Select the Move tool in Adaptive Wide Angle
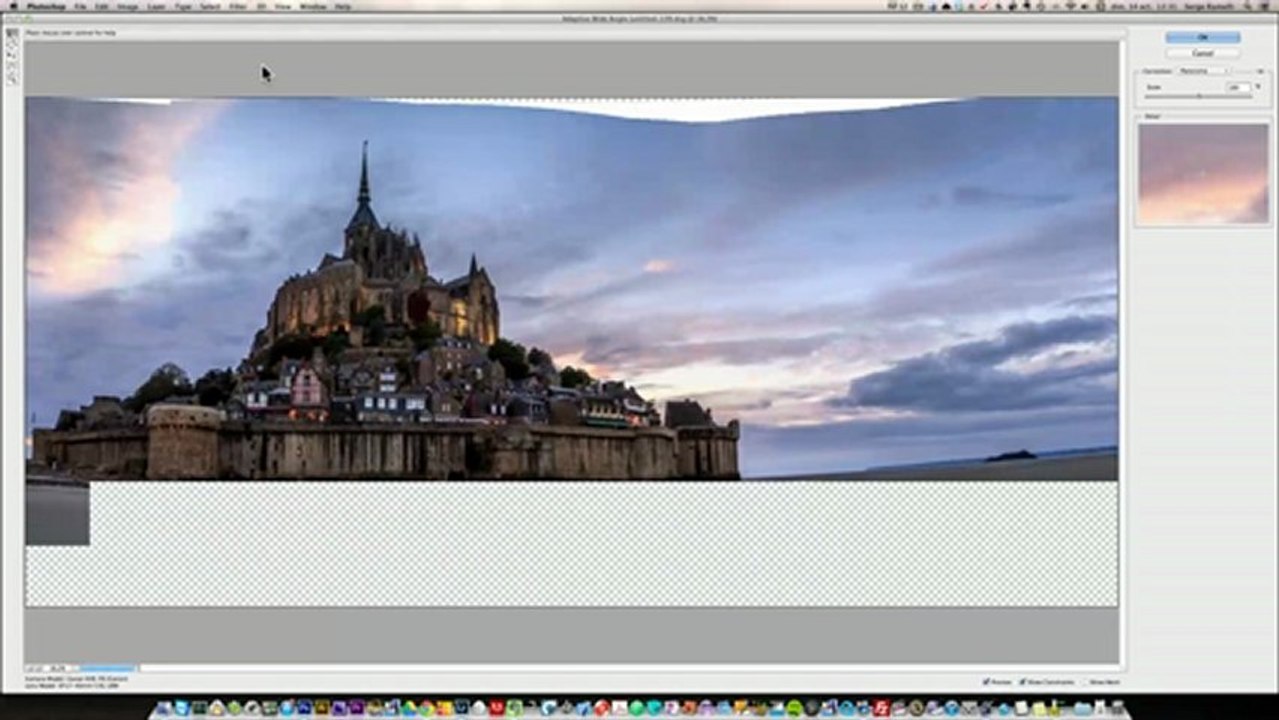The height and width of the screenshot is (720, 1279). (x=12, y=55)
